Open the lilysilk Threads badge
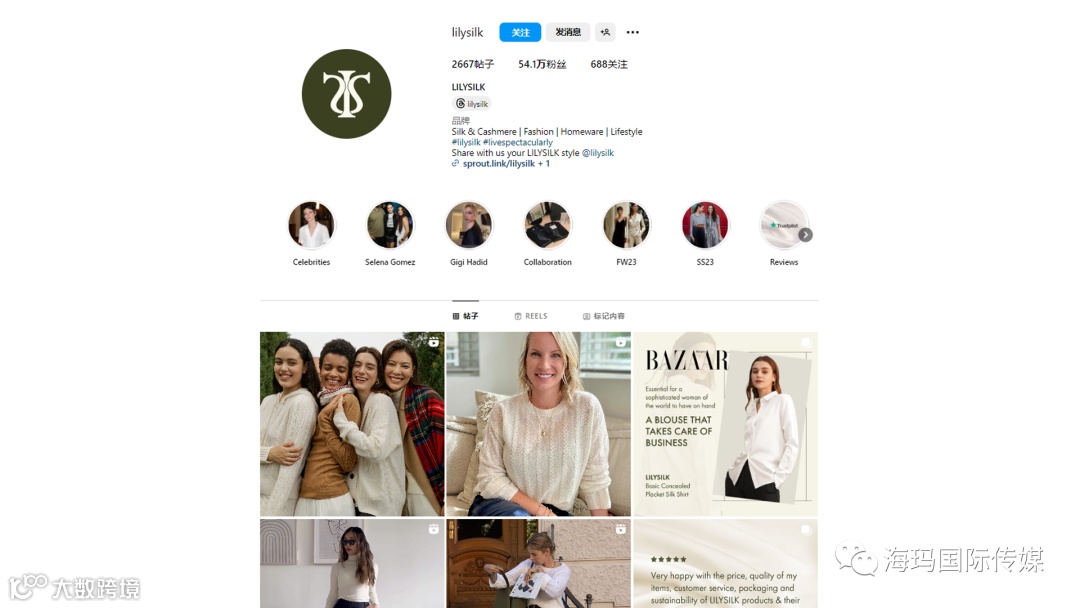The width and height of the screenshot is (1080, 608). (472, 104)
